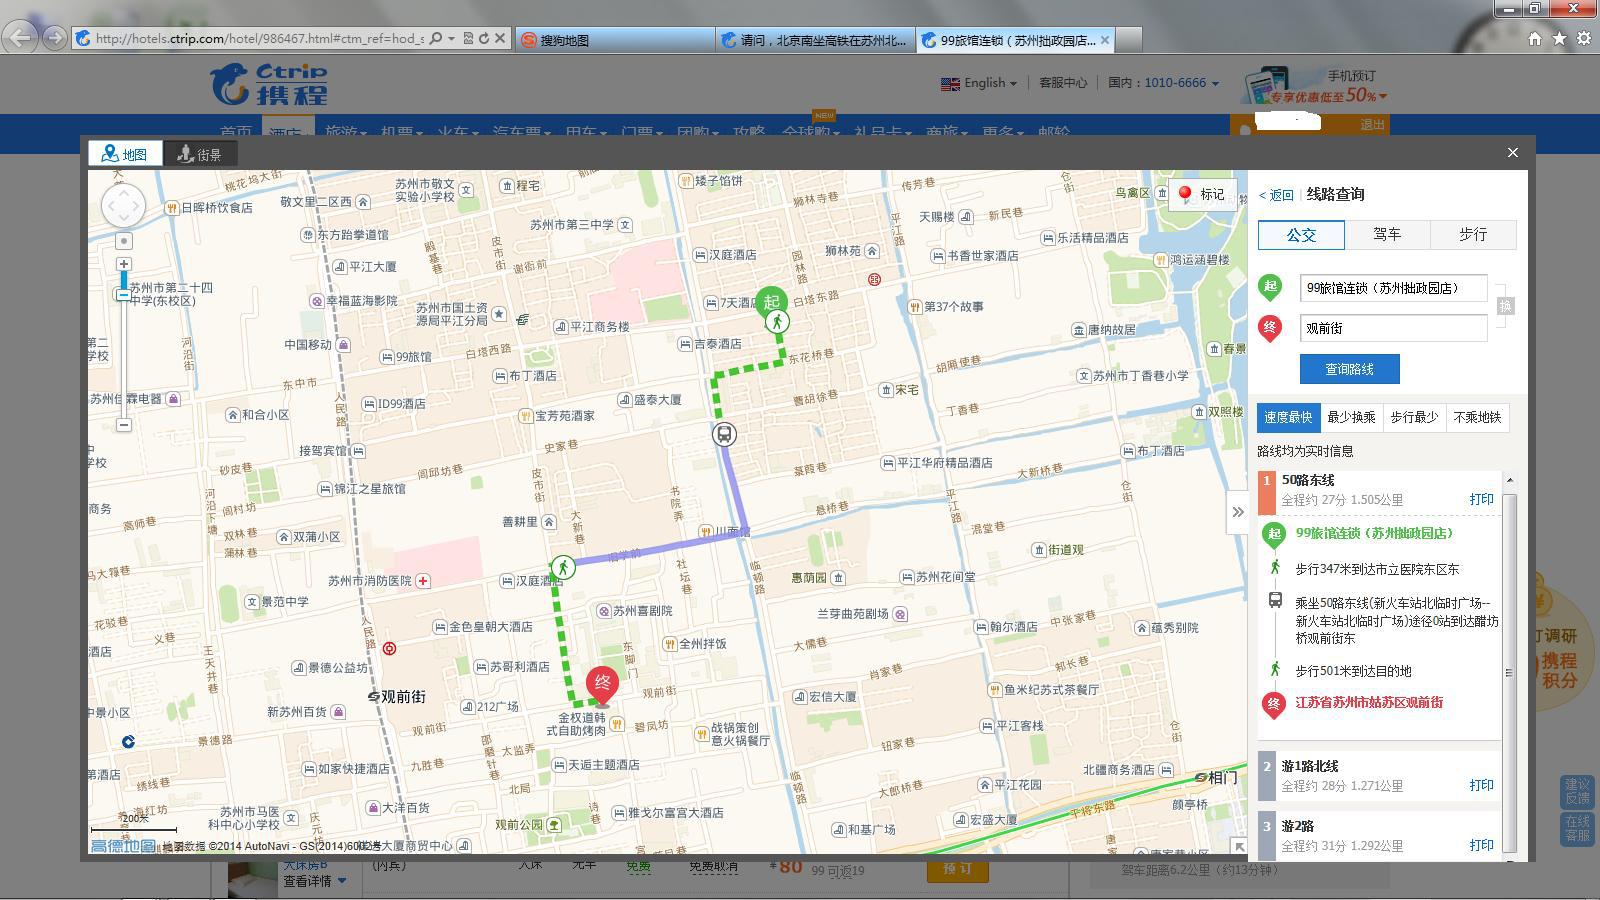Swap start and end with 换 button

[x=1505, y=306]
